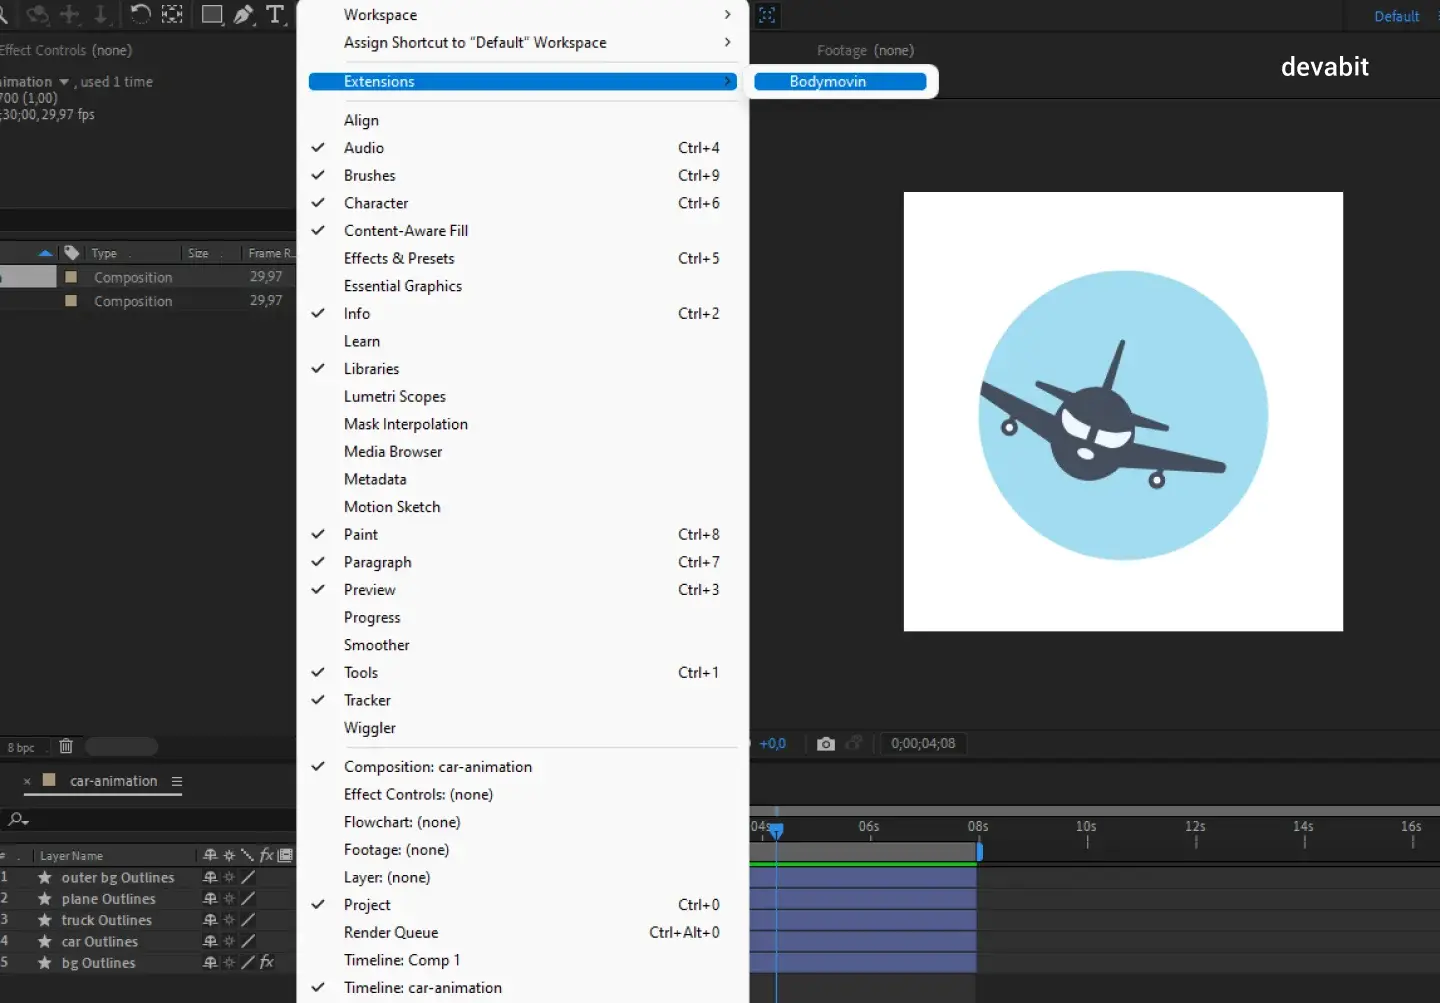Click the fx switch on bg Outlines layer
Viewport: 1440px width, 1003px height.
267,963
